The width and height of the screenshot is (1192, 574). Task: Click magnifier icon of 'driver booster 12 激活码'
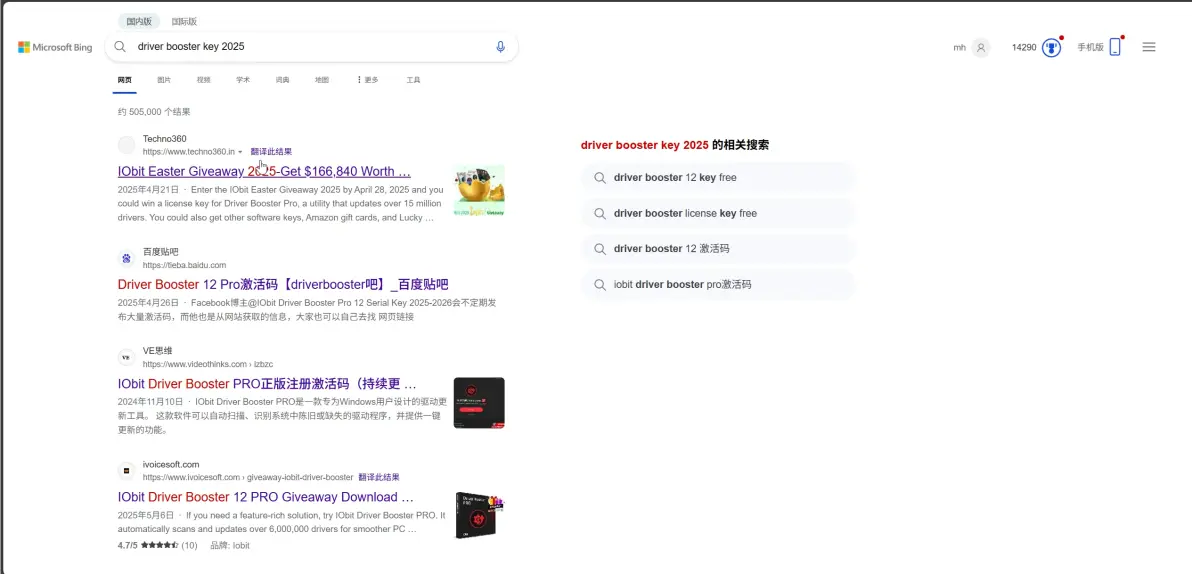click(600, 249)
